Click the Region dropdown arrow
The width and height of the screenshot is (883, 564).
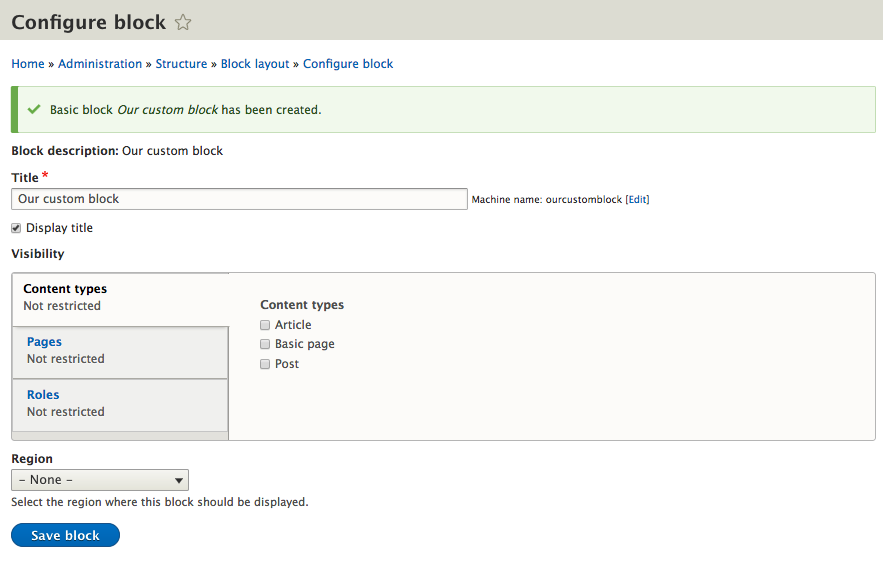tap(179, 480)
